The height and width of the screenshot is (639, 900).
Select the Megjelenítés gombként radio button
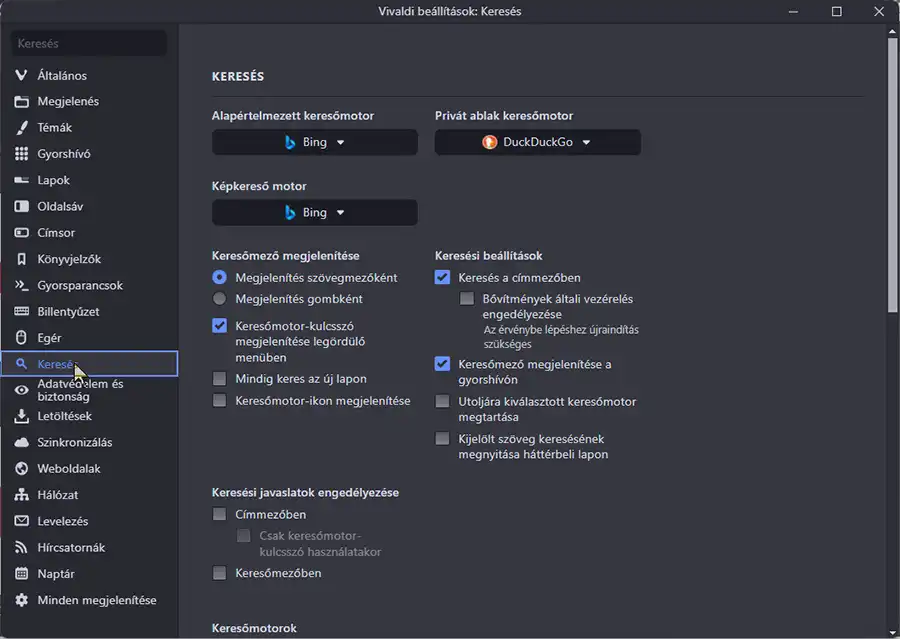pos(220,299)
